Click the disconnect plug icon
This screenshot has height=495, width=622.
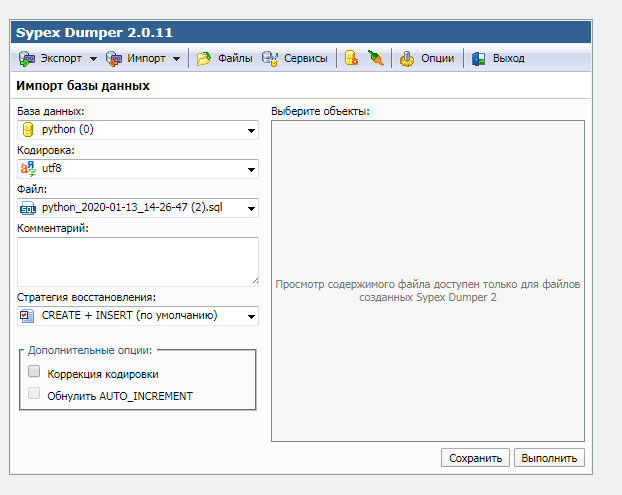(376, 58)
